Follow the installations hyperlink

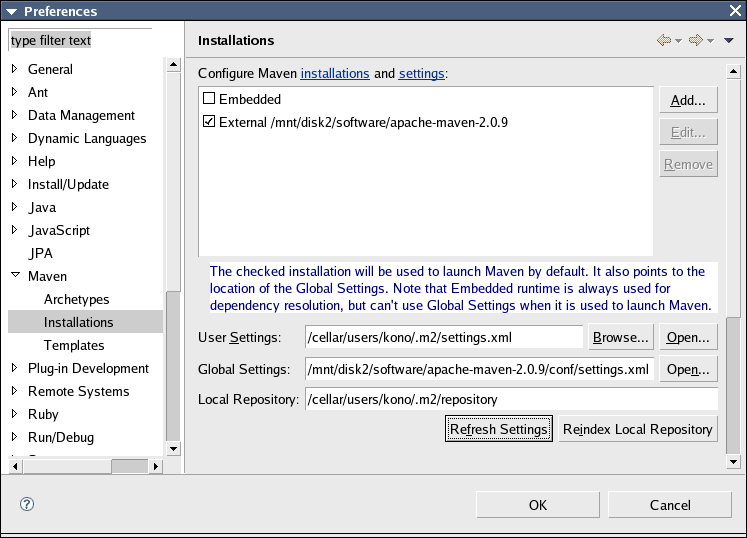(x=335, y=73)
